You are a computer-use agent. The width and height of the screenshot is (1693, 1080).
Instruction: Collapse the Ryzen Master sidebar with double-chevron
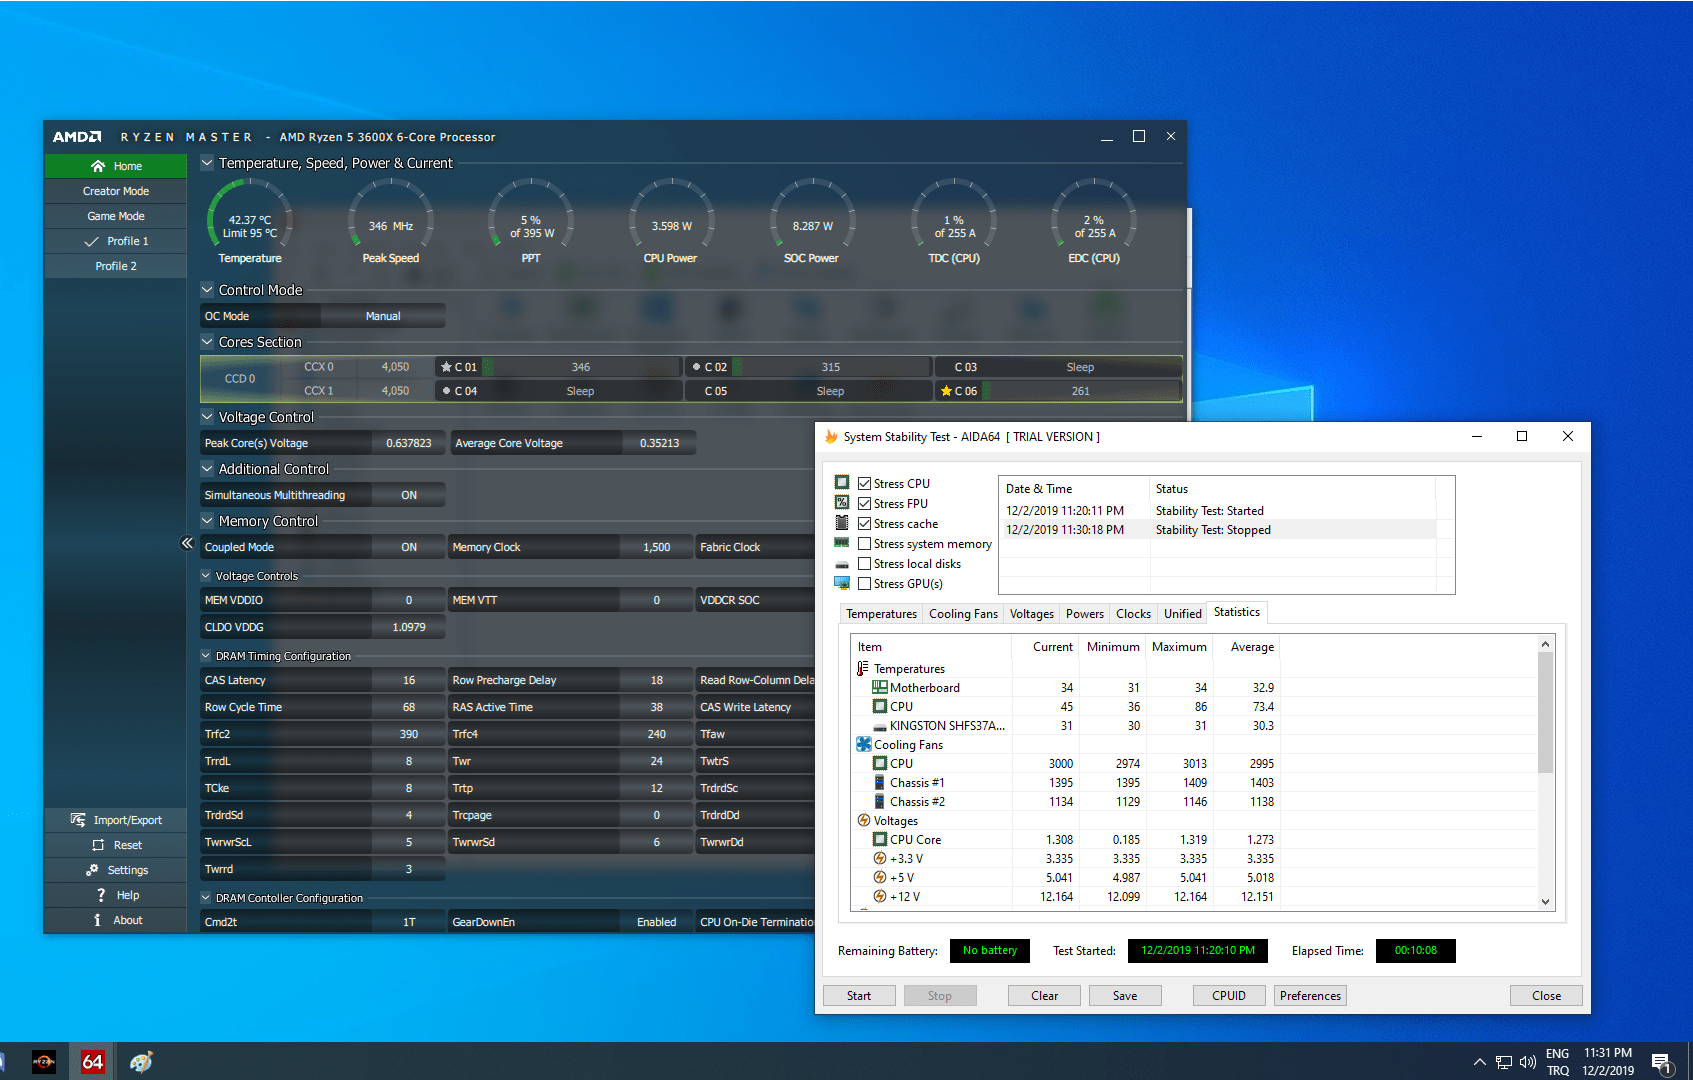(187, 543)
